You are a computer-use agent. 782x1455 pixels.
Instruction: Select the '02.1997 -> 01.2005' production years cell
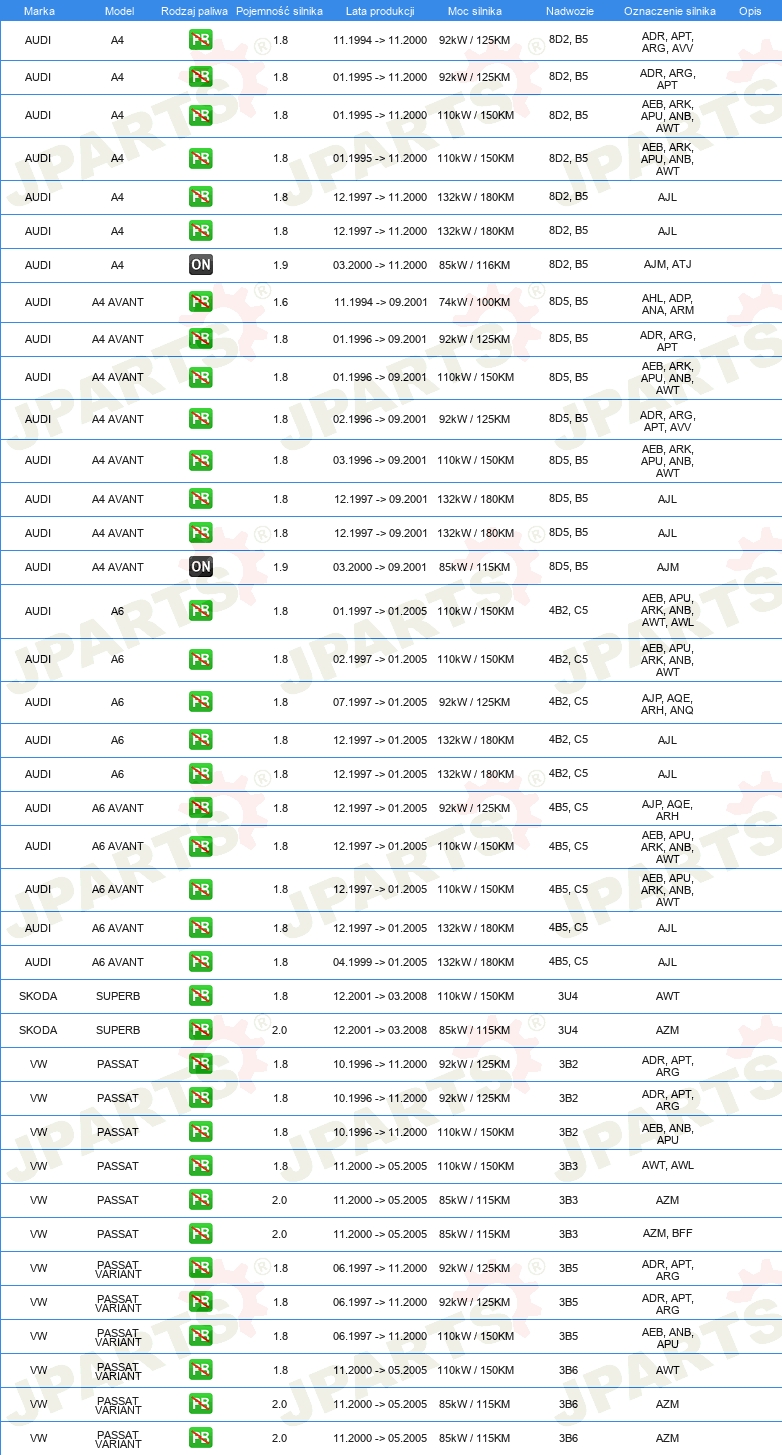pos(380,659)
